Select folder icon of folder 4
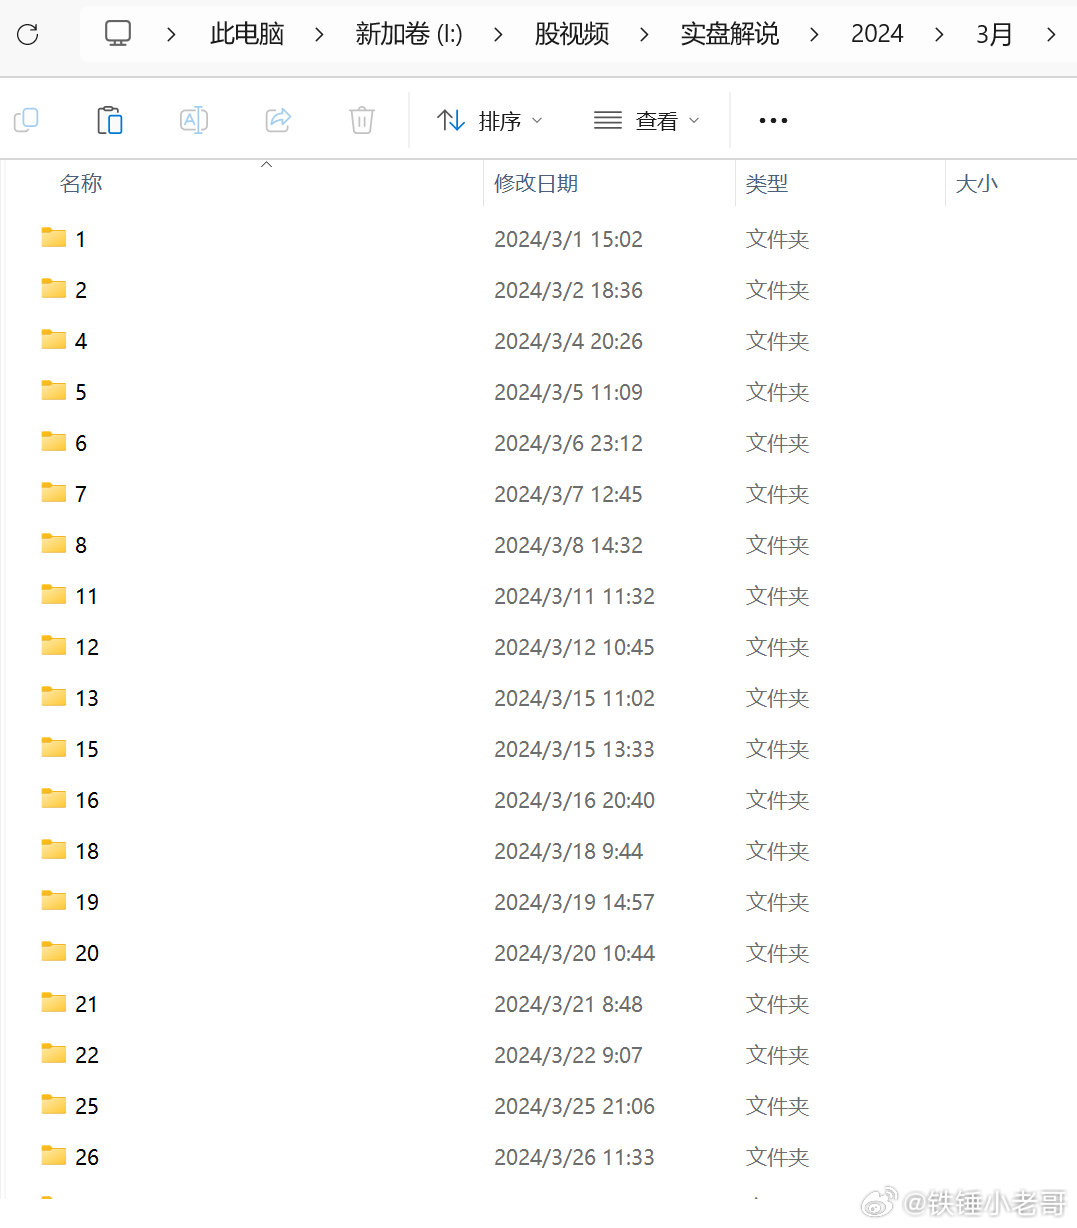This screenshot has height=1228, width=1077. click(54, 339)
